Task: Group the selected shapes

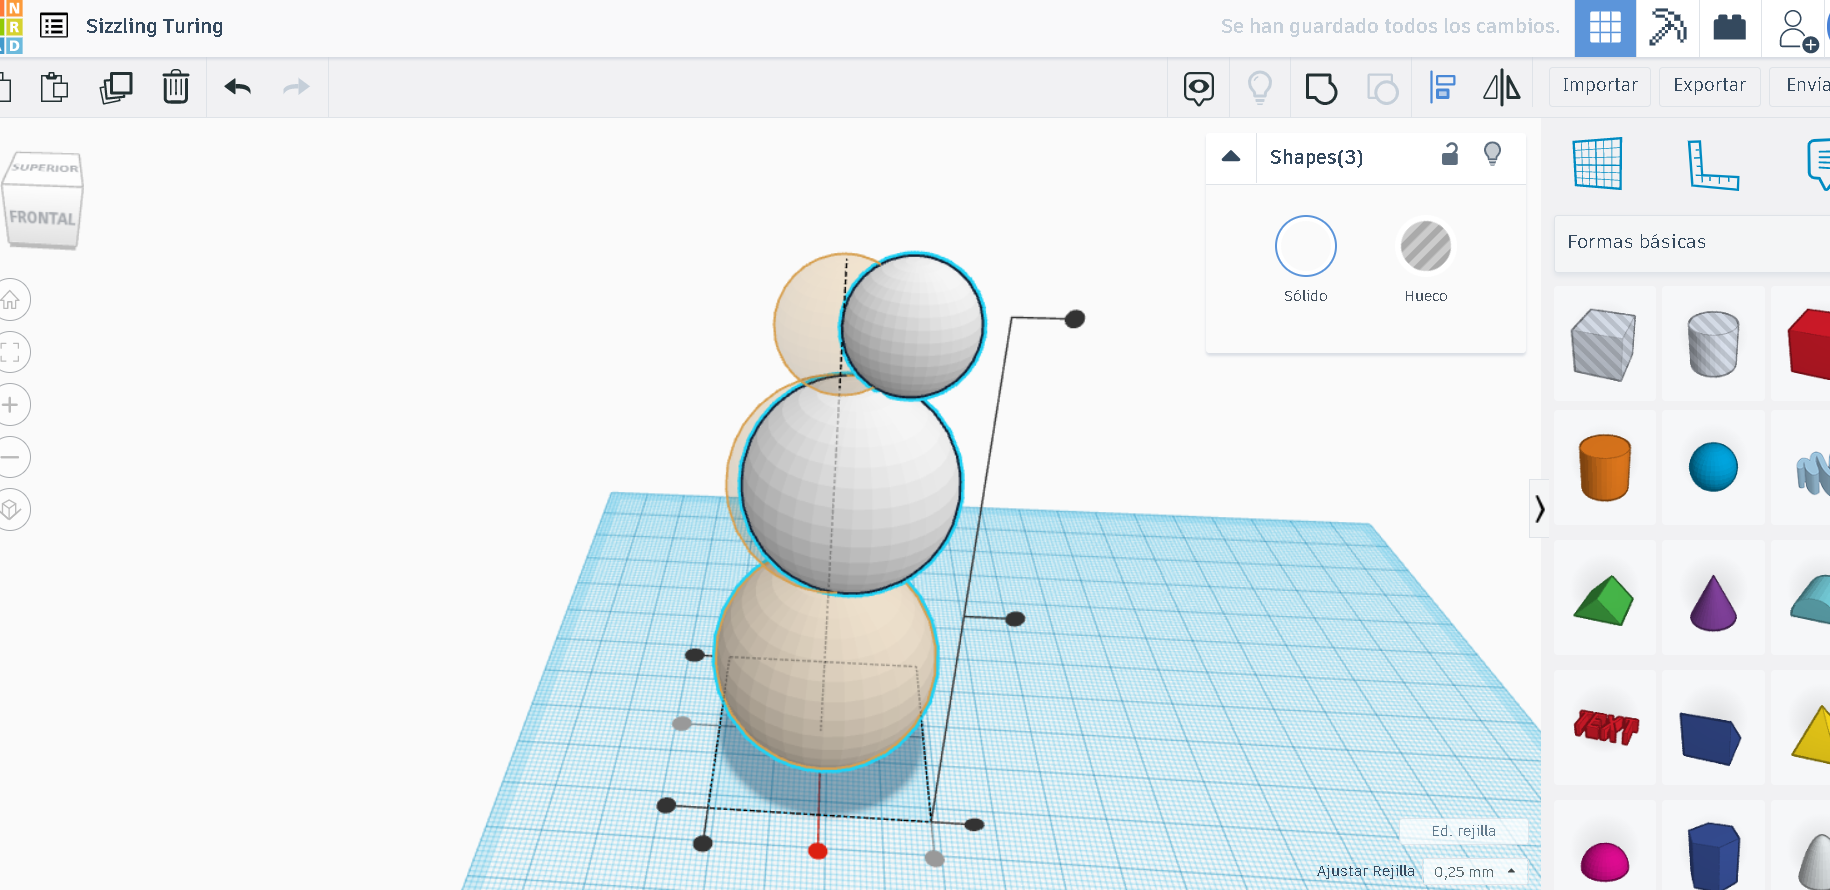Action: coord(1321,88)
